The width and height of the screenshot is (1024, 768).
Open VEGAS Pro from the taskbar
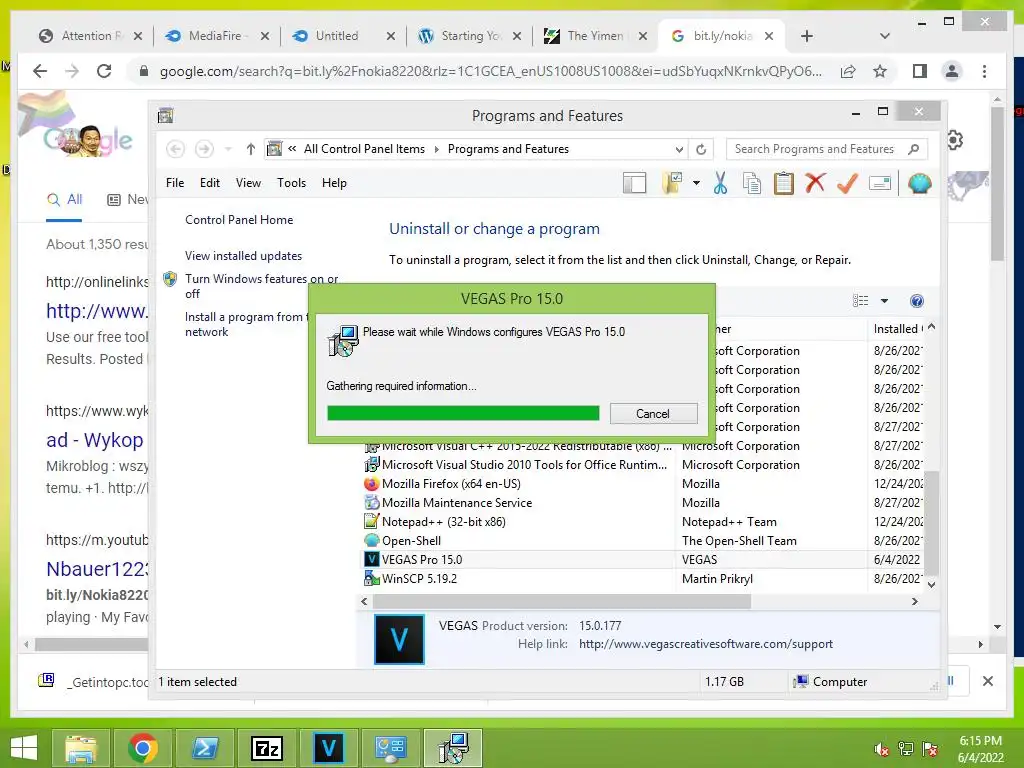tap(328, 748)
